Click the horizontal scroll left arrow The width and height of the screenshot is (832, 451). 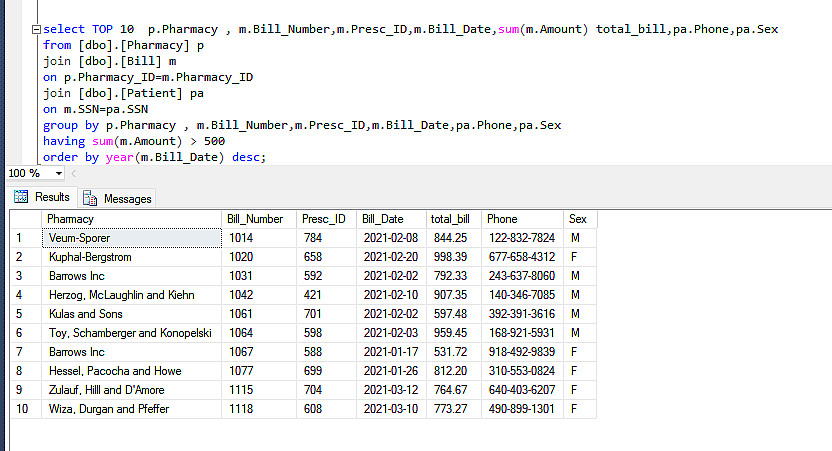tap(74, 174)
